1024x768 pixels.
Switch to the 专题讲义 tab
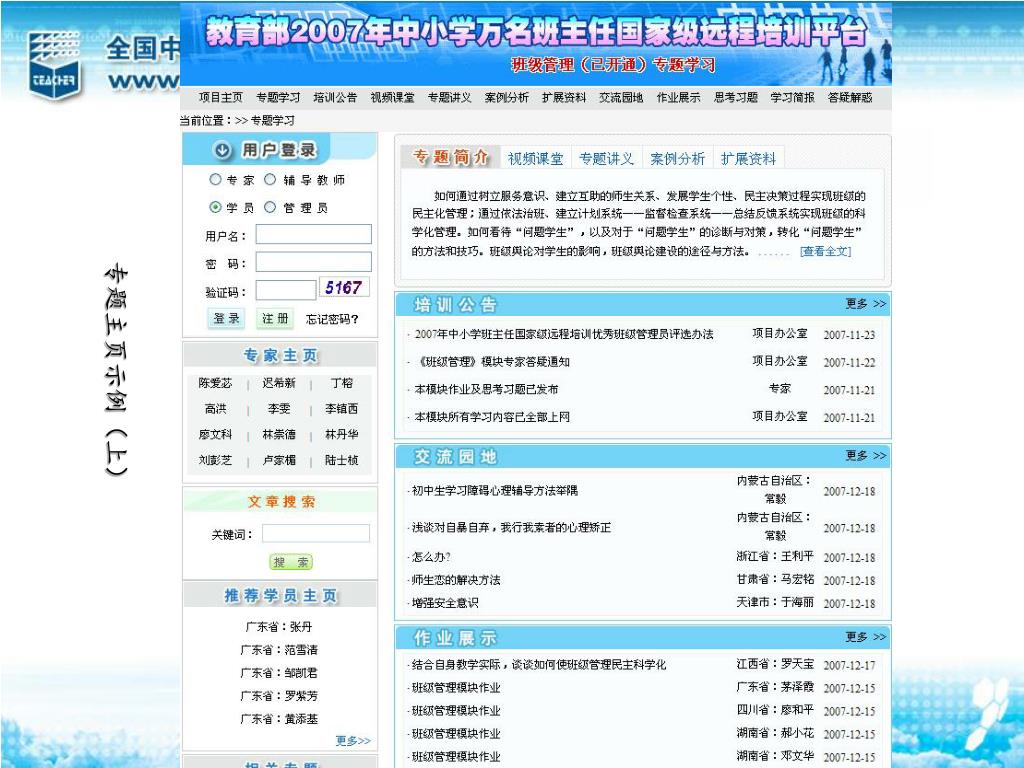(607, 159)
